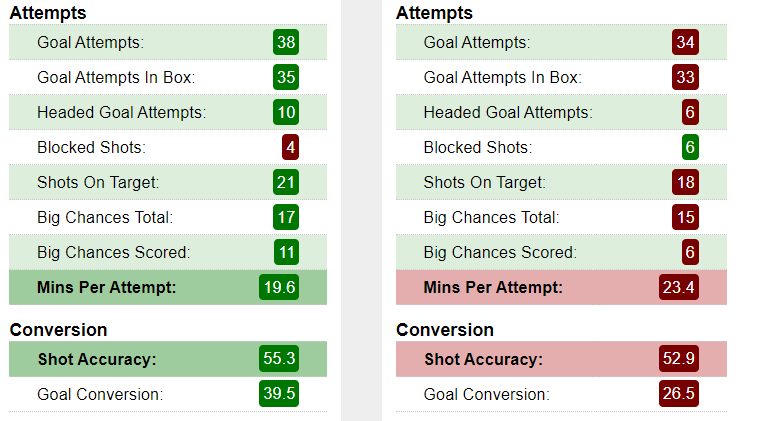
Task: Select left Goal Conversion badge 39.5
Action: tap(279, 393)
